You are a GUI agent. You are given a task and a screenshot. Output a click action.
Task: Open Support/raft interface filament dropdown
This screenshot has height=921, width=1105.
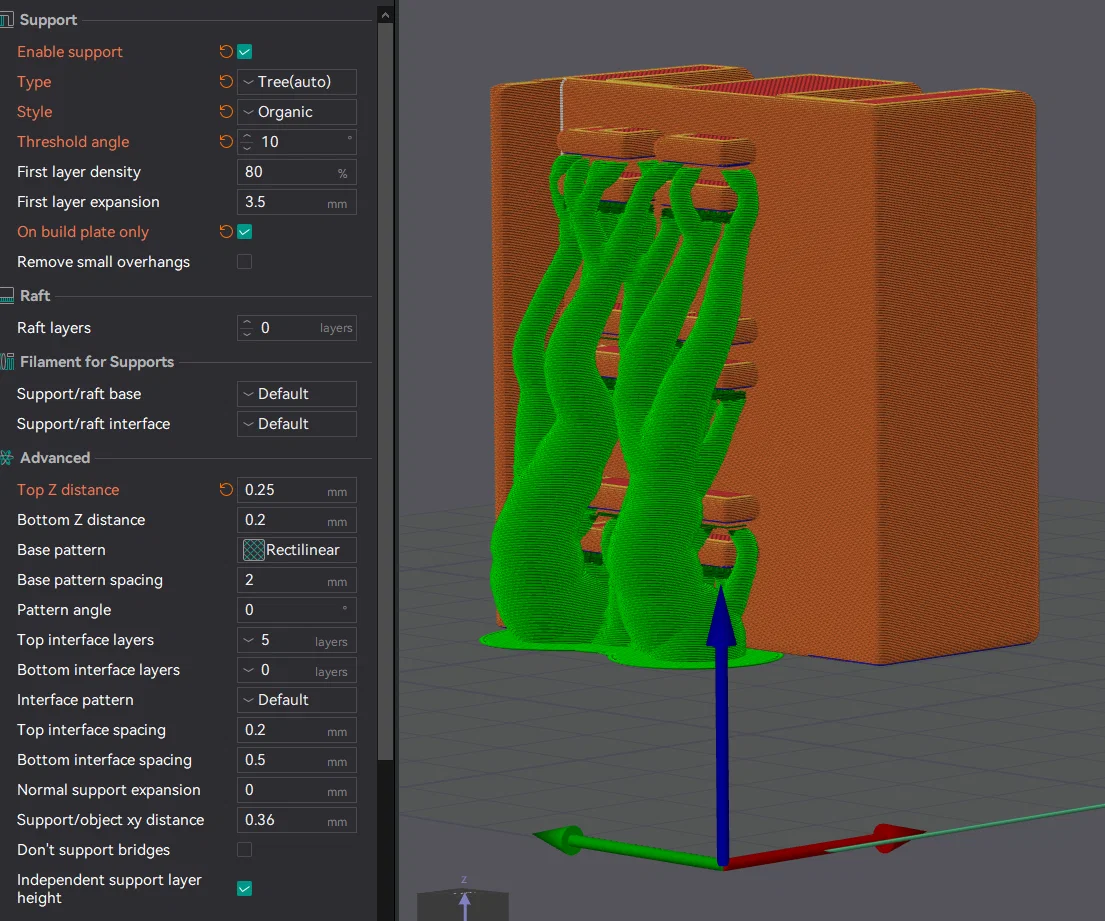click(297, 424)
